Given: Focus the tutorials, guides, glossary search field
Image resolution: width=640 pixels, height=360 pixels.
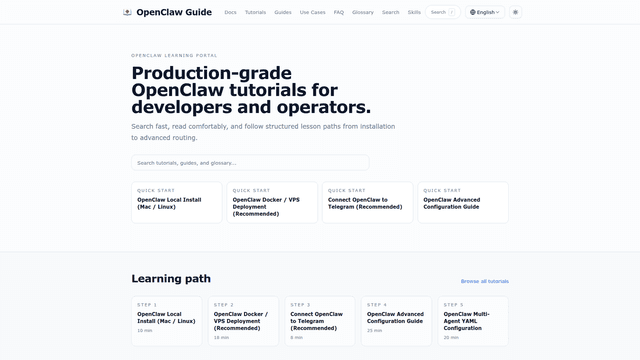Looking at the screenshot, I should pyautogui.click(x=250, y=162).
